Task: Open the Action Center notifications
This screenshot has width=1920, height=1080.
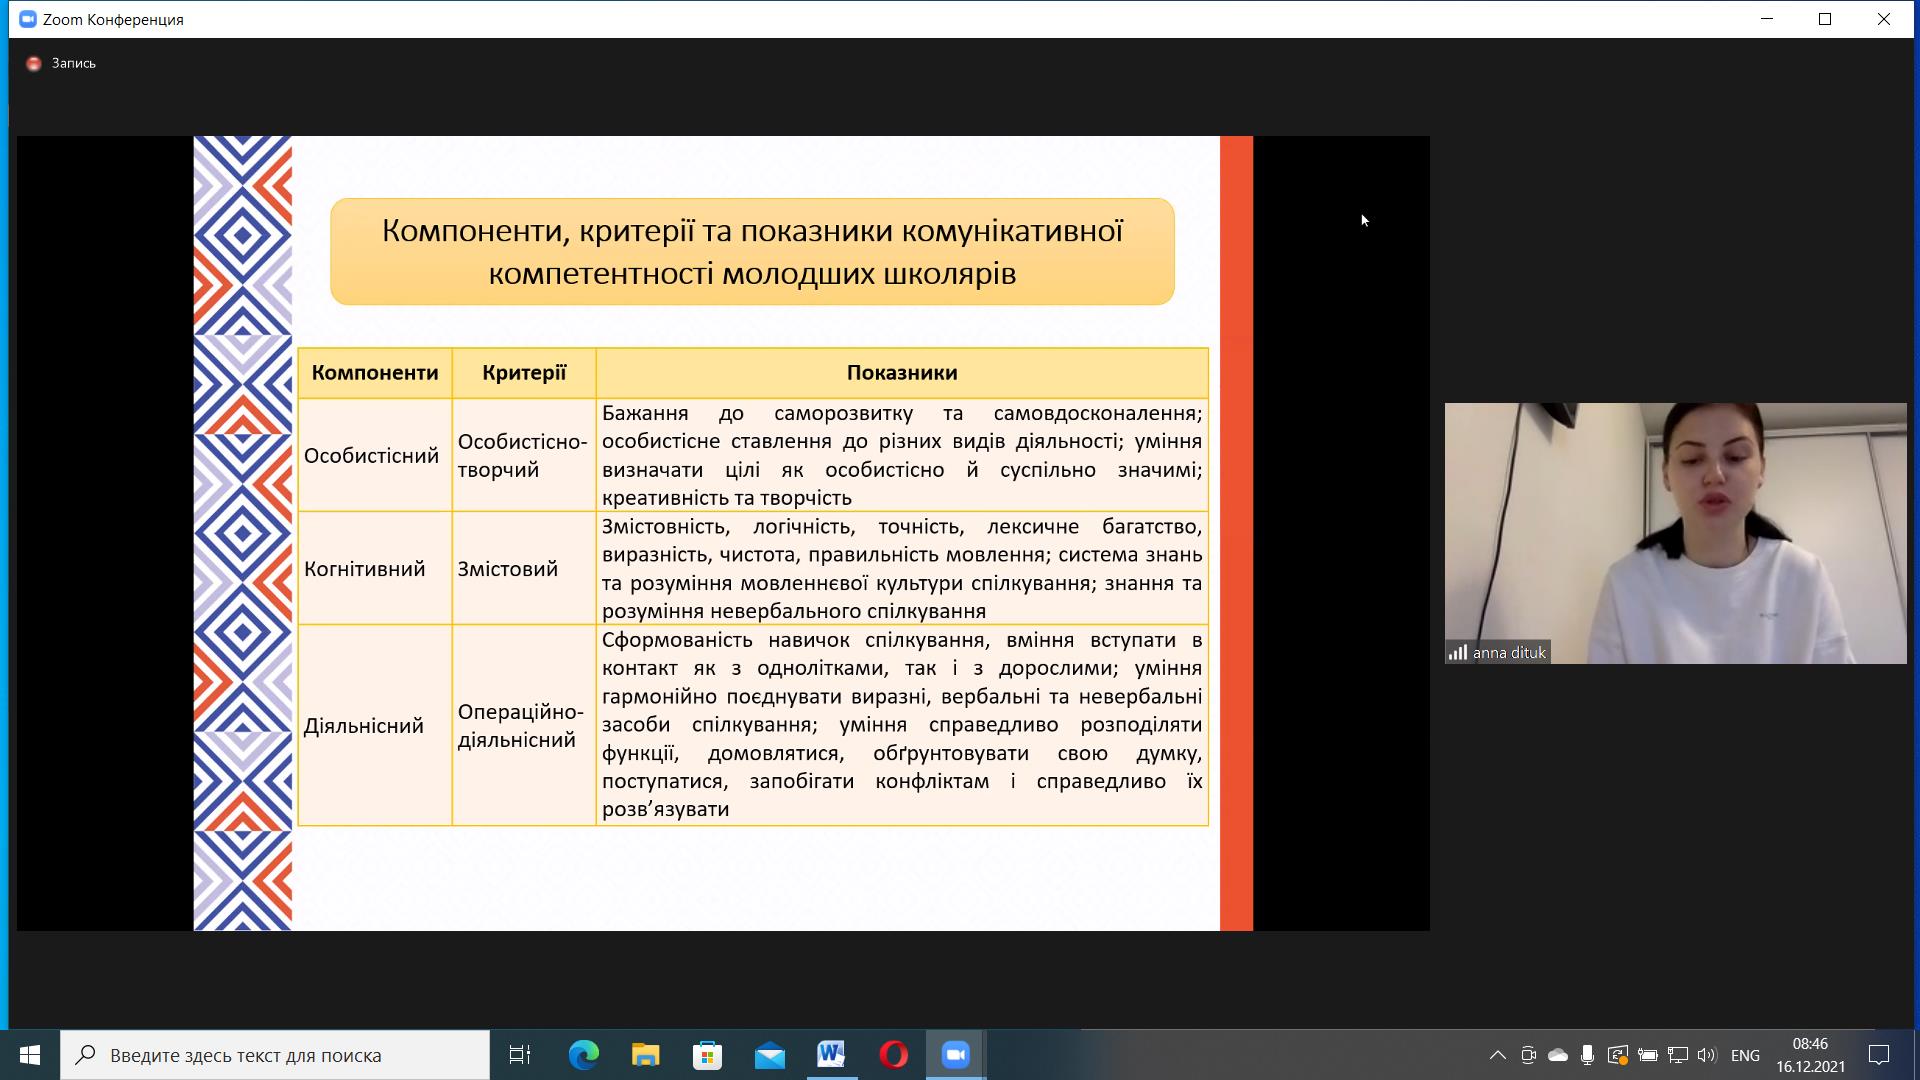Action: 1879,1055
